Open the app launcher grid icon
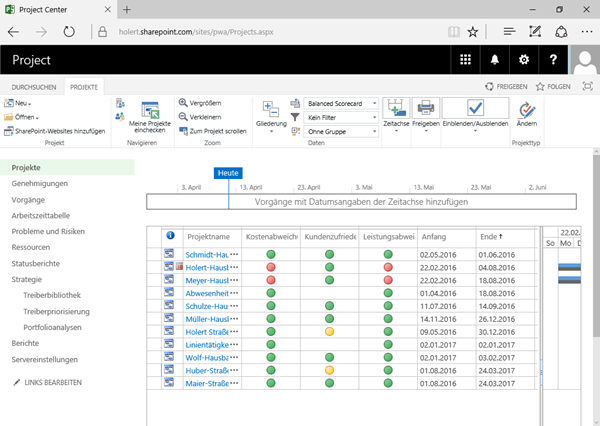 (465, 59)
